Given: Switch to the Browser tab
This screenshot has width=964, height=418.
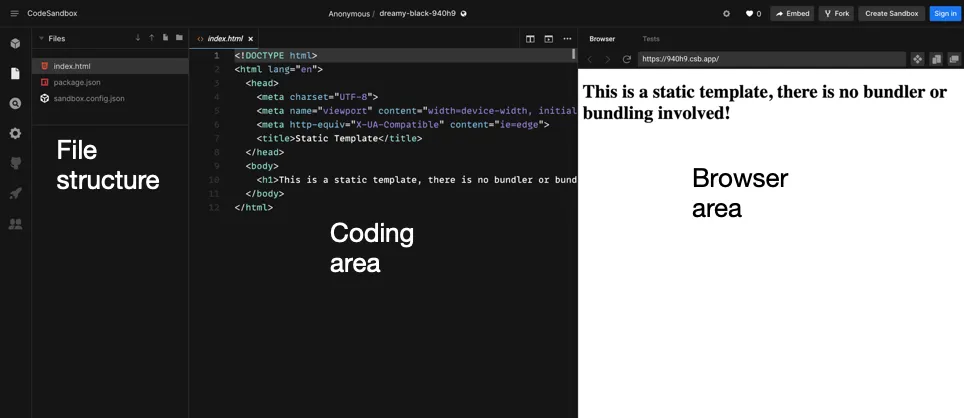Looking at the screenshot, I should click(602, 39).
